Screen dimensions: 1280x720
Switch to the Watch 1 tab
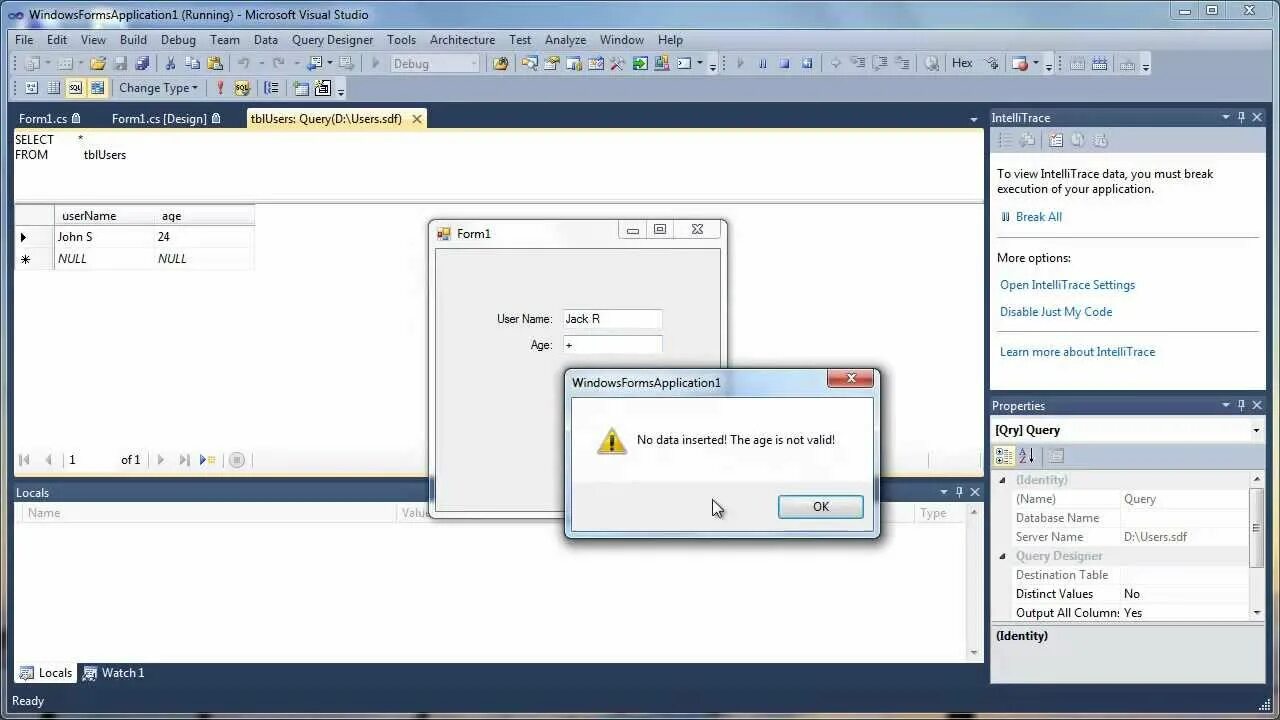(114, 673)
